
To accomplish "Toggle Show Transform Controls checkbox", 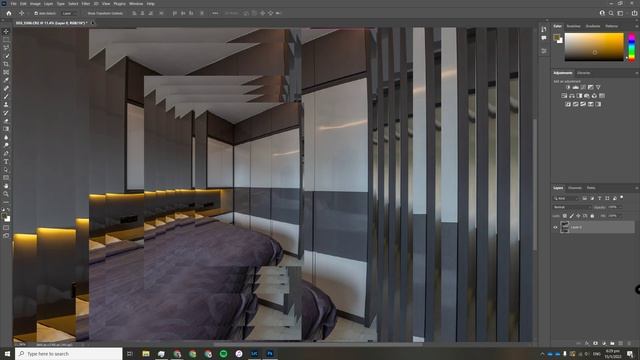I will tap(86, 13).
